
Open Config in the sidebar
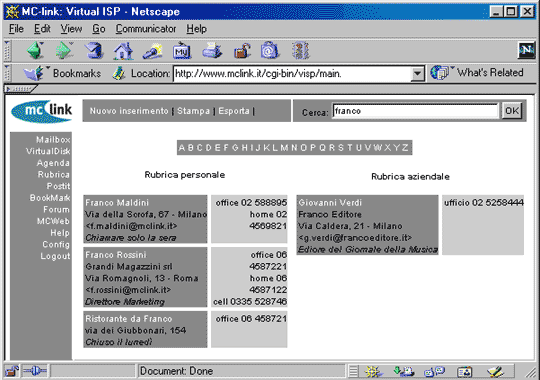[56, 245]
